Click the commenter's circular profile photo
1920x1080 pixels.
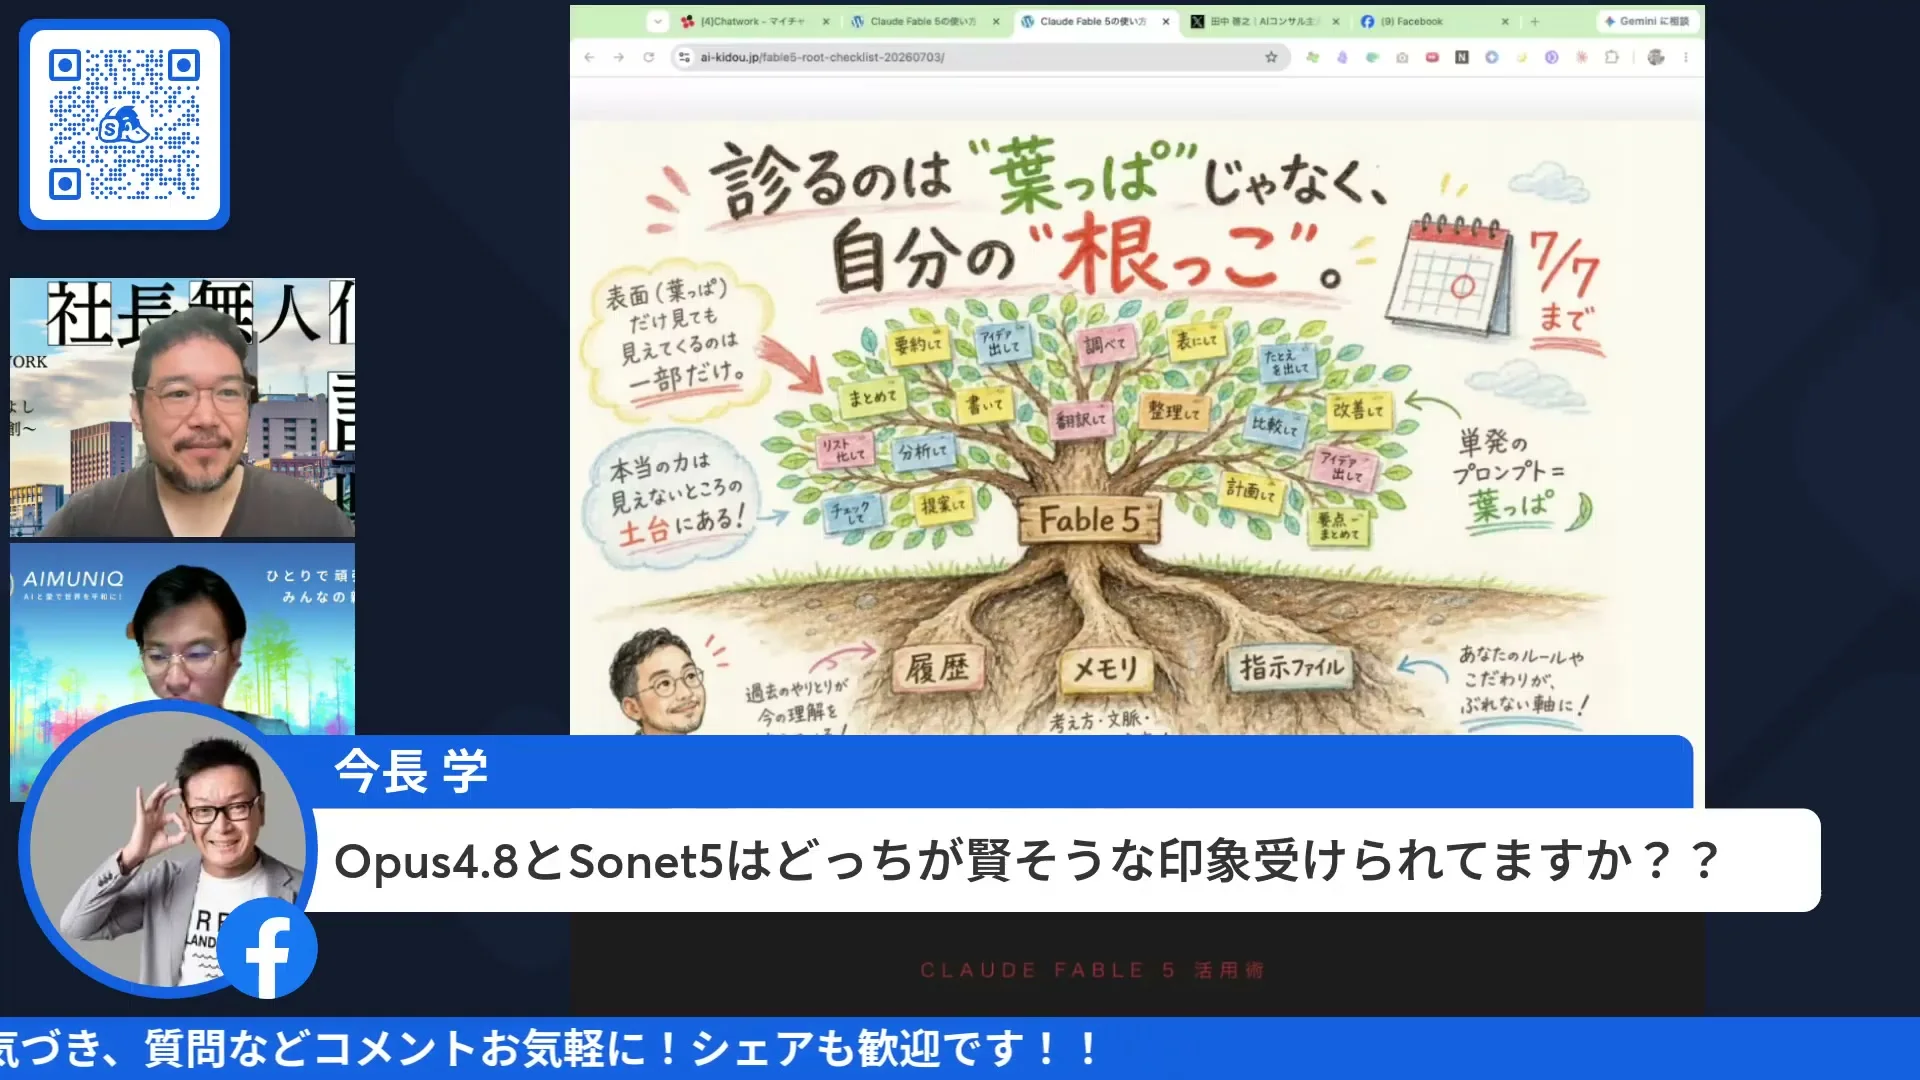click(167, 848)
